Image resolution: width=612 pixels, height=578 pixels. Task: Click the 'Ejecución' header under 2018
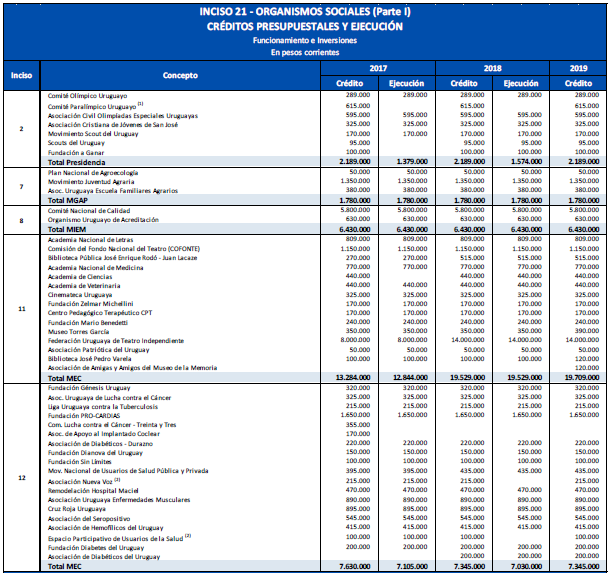[x=521, y=83]
